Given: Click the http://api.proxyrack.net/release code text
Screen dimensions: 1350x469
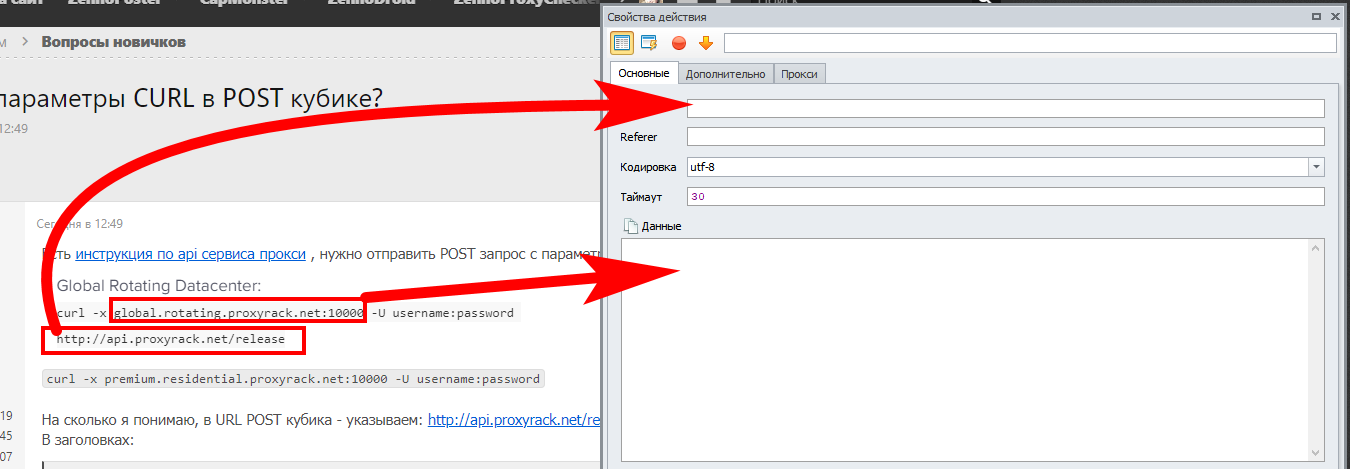Looking at the screenshot, I should 171,340.
